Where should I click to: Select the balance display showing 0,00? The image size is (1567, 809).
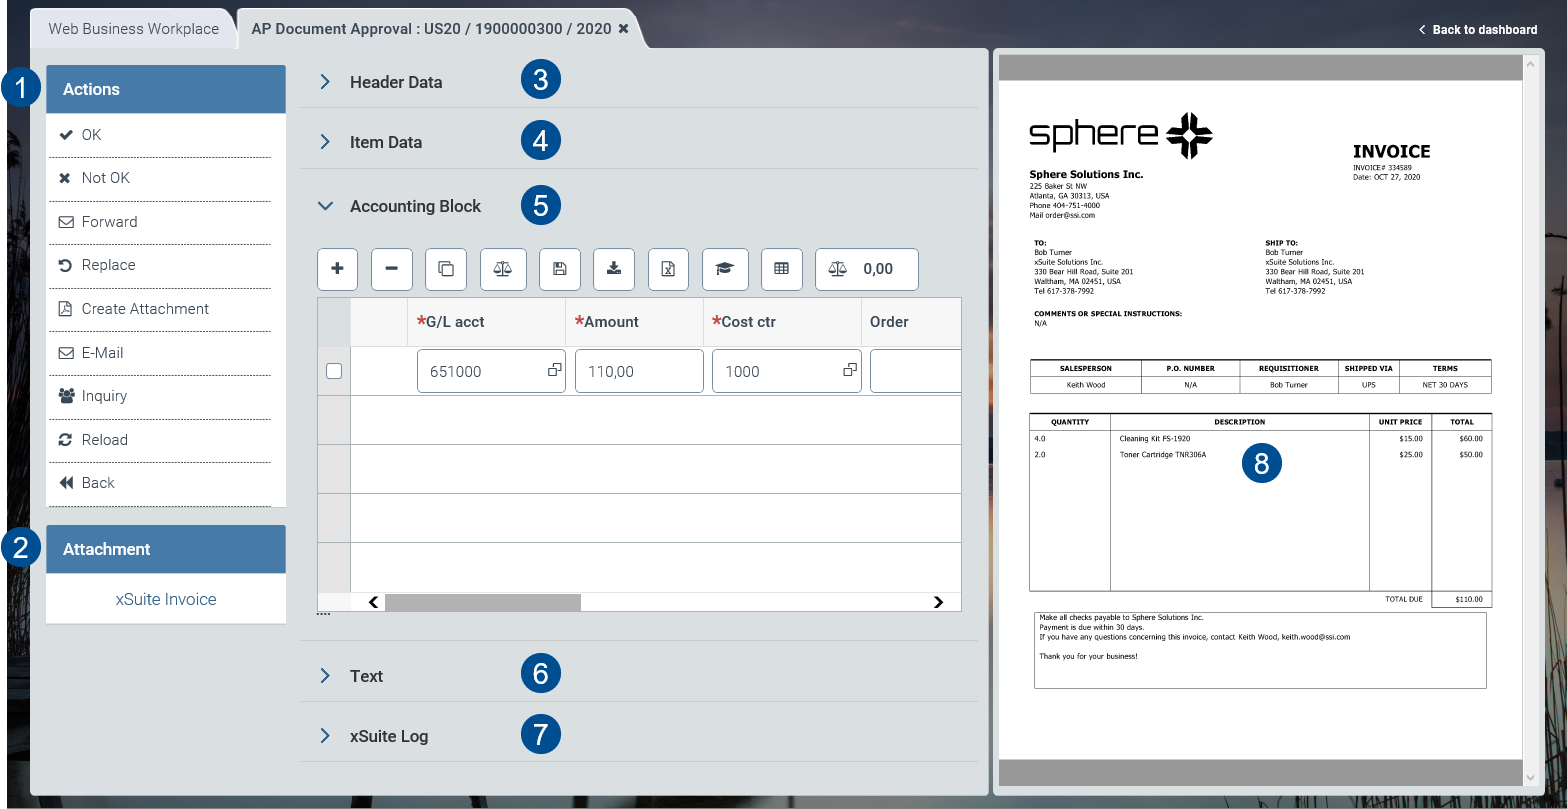[866, 269]
